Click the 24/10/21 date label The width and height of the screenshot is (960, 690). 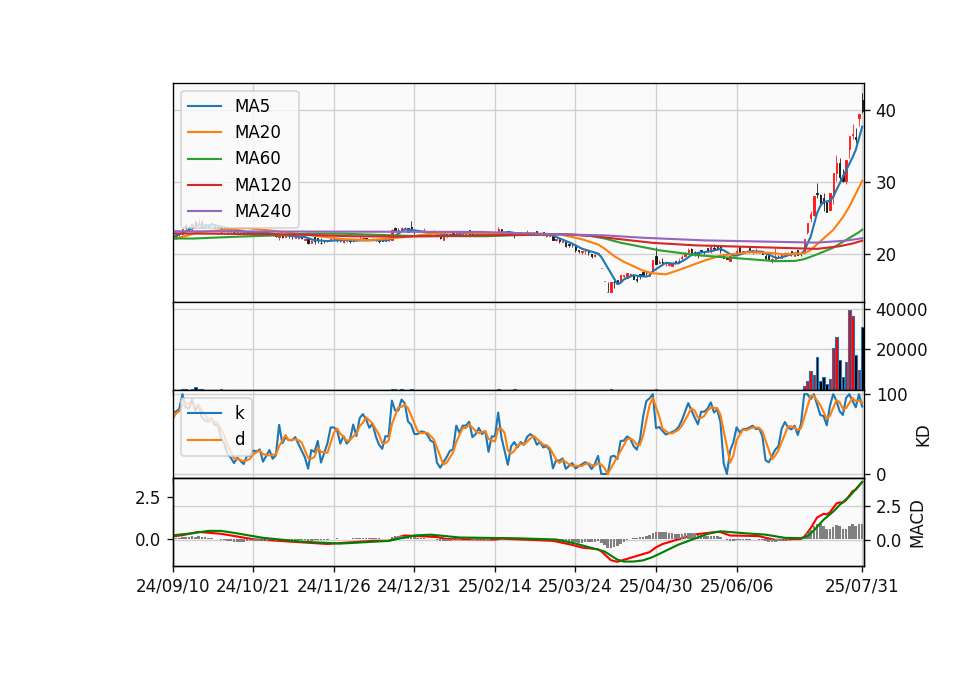(253, 586)
